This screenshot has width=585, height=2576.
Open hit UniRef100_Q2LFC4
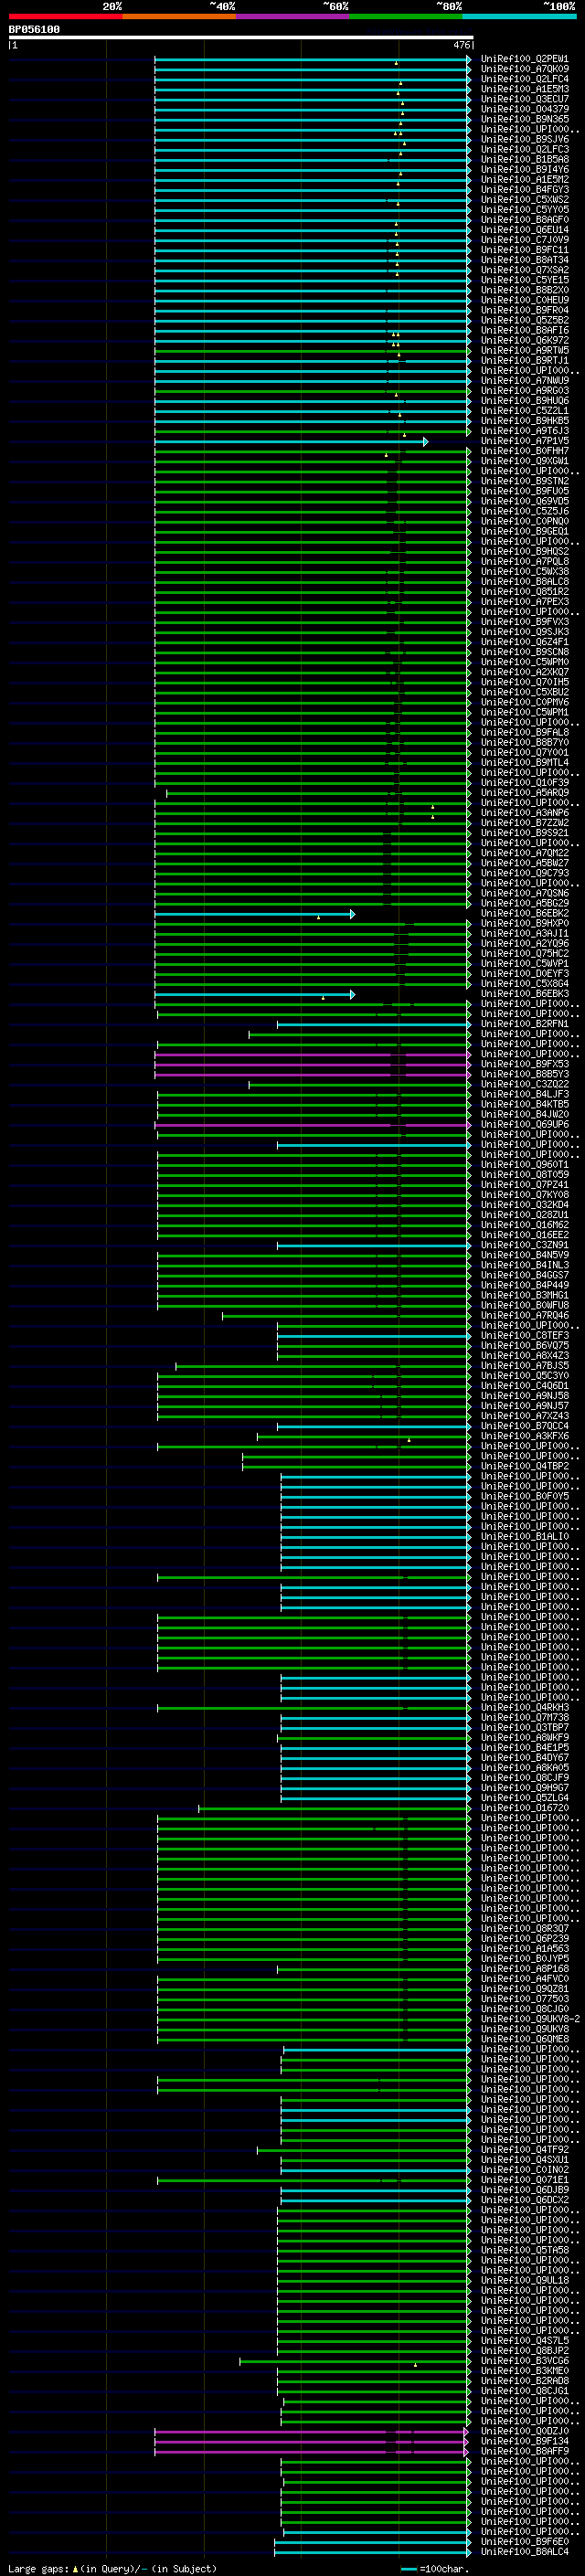[524, 79]
